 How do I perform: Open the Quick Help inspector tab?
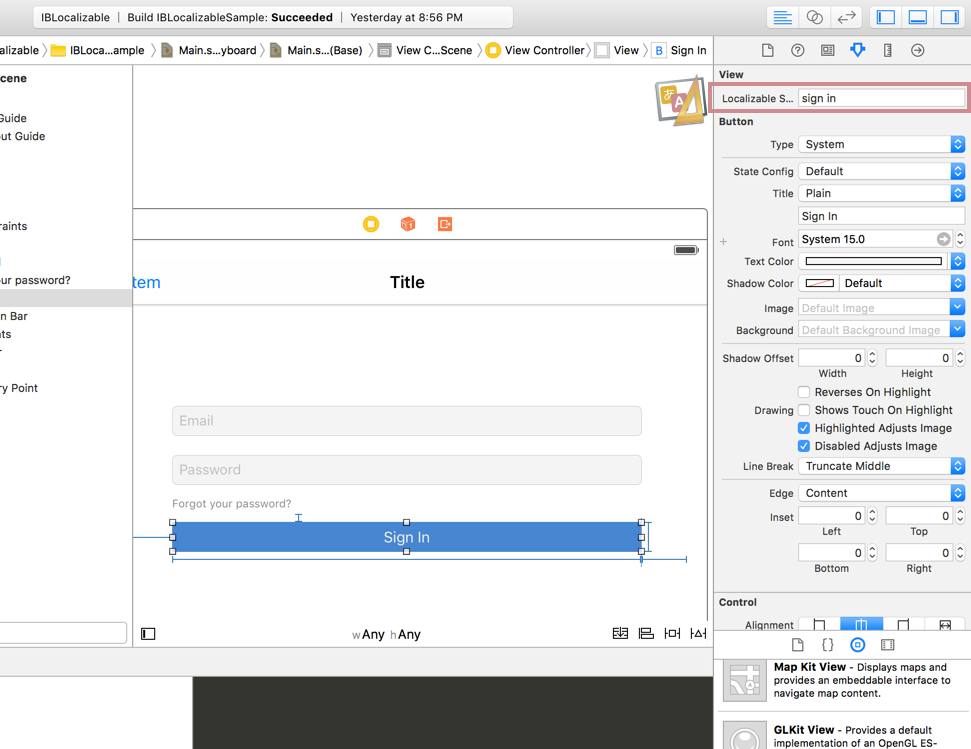[798, 50]
